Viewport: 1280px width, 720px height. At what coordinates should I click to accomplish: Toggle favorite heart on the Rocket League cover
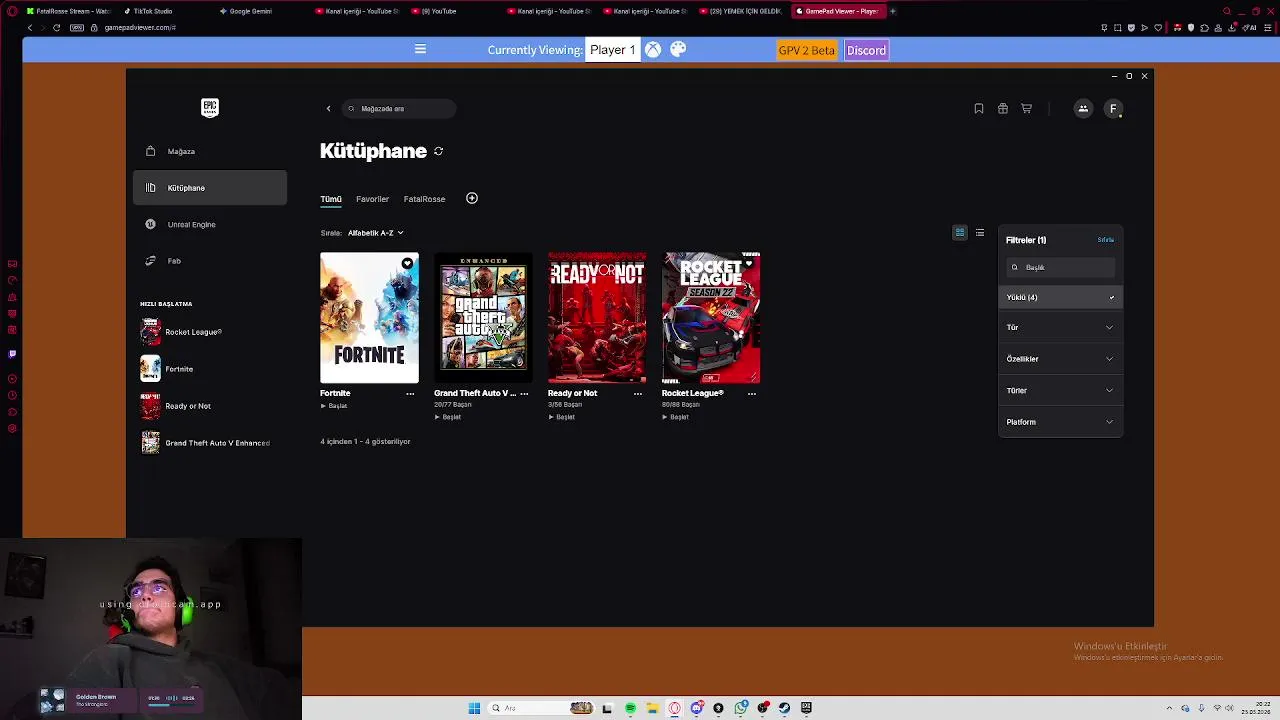[x=749, y=264]
